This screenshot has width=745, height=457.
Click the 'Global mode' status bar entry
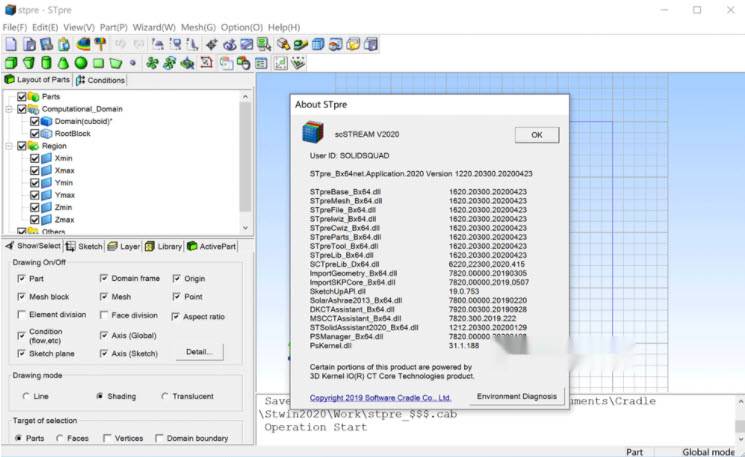(x=708, y=452)
